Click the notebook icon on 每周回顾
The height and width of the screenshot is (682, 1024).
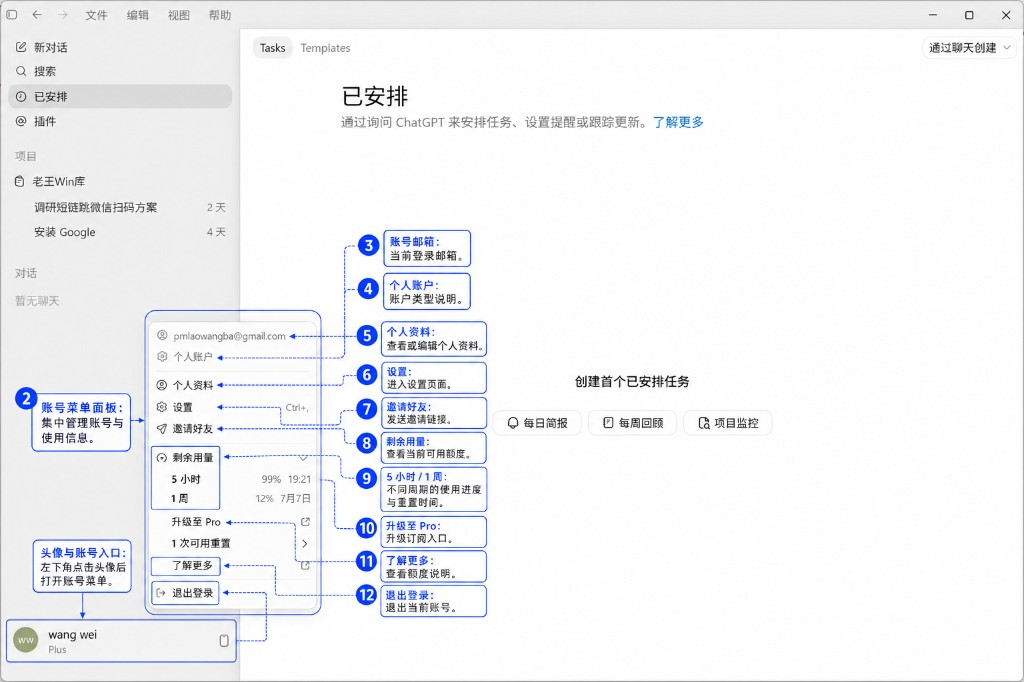(x=608, y=423)
